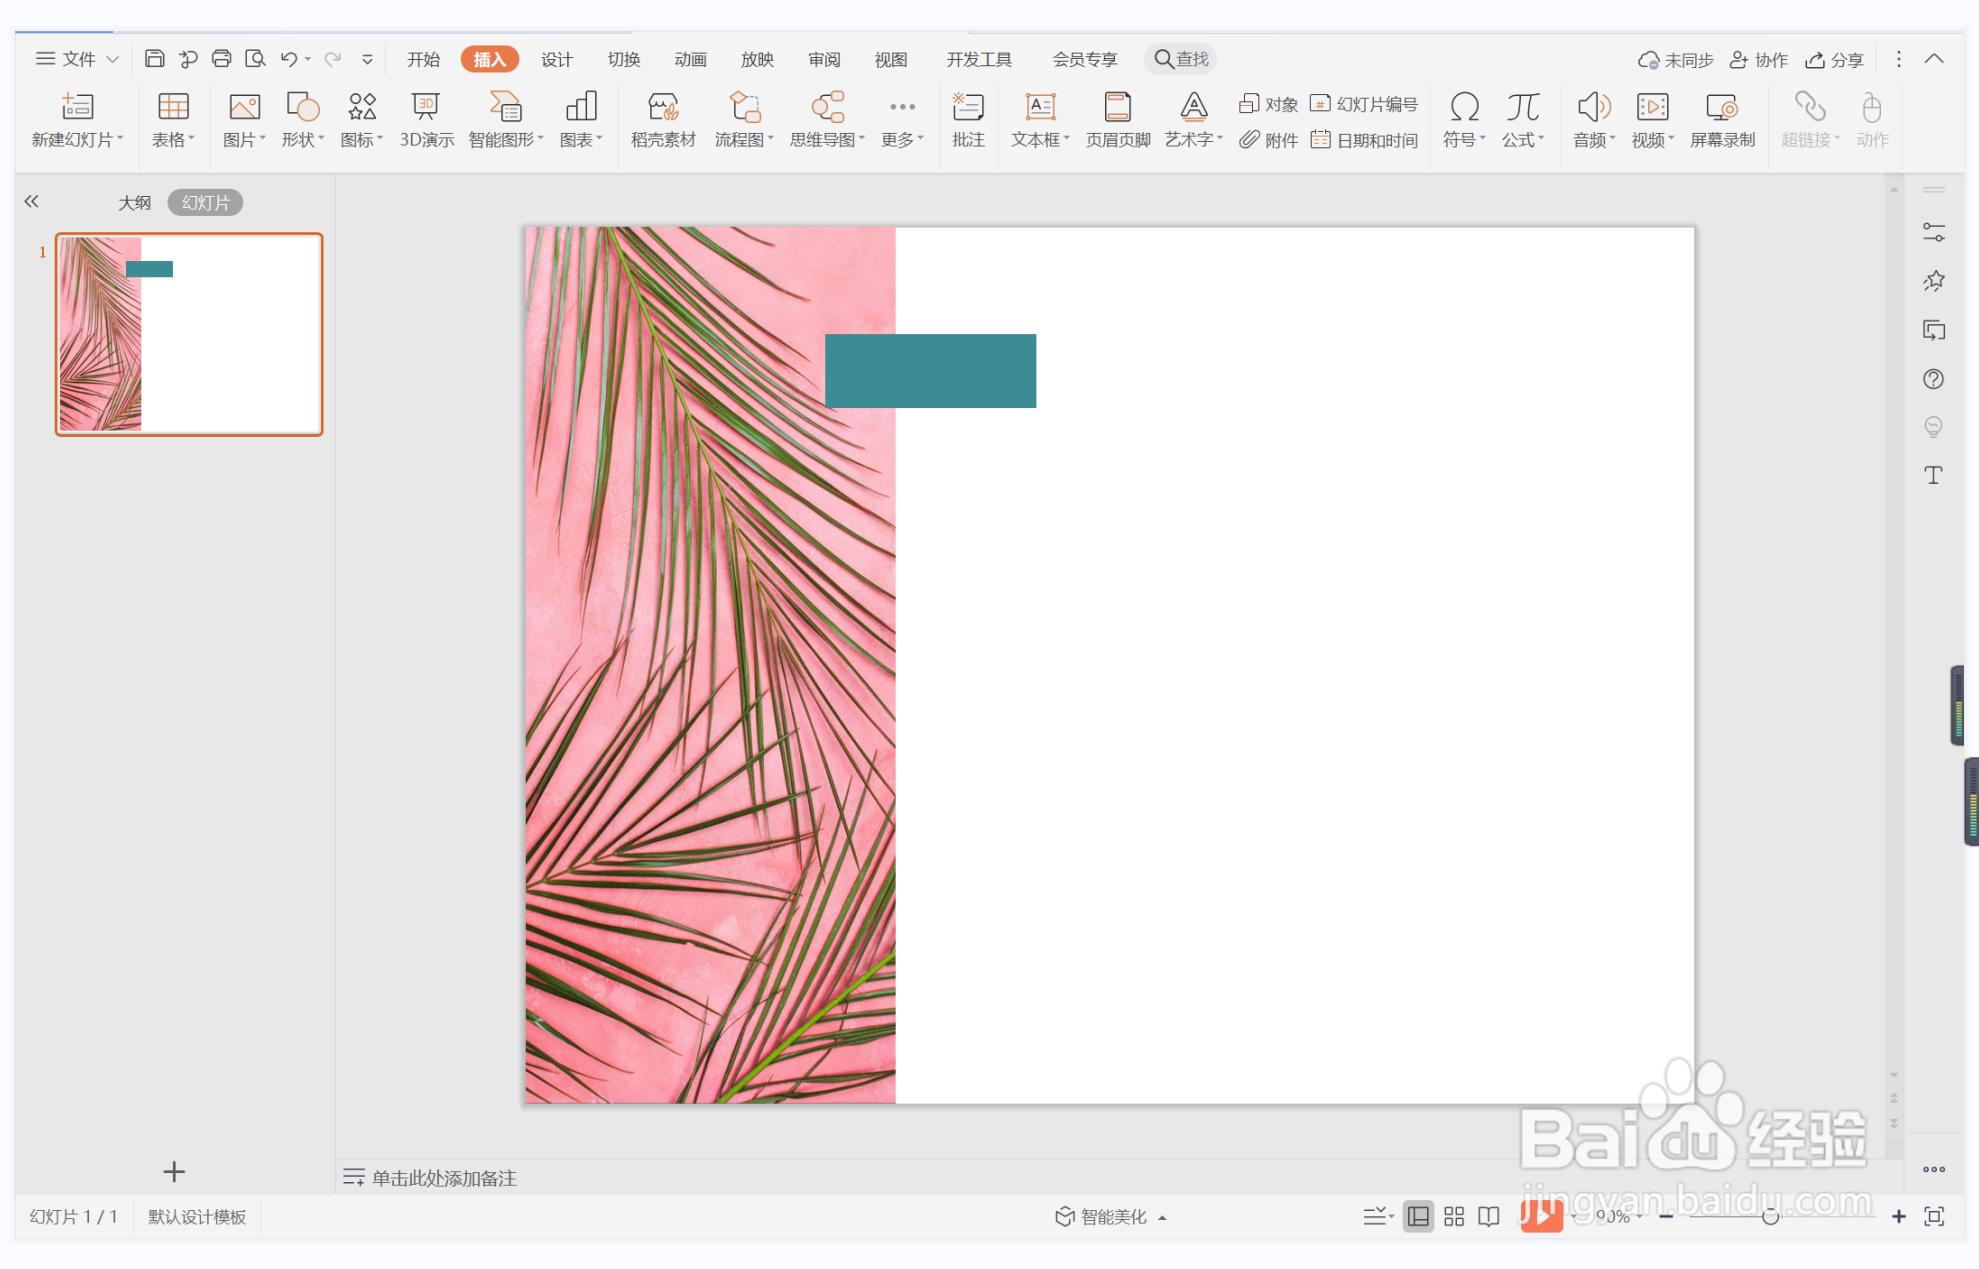
Task: Insert 页眉页脚 header and footer
Action: click(1117, 119)
